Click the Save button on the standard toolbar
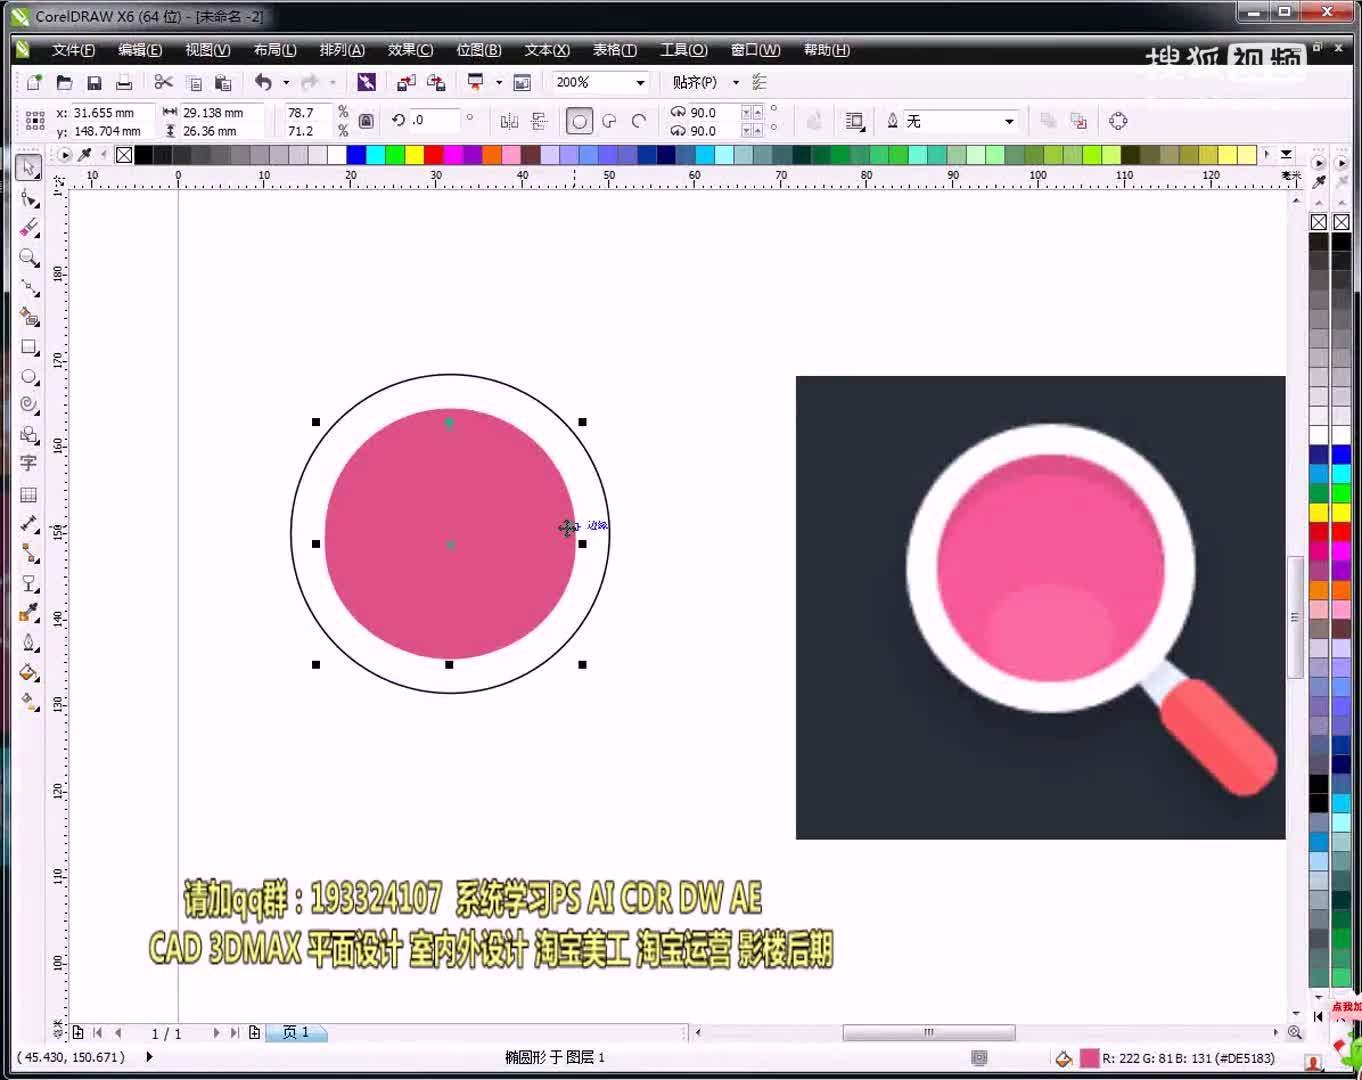 click(x=95, y=82)
